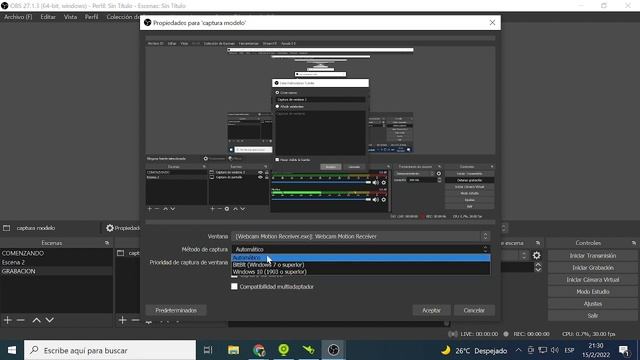640x360 pixels.
Task: Move the selected scene down
Action: pyautogui.click(x=49, y=320)
